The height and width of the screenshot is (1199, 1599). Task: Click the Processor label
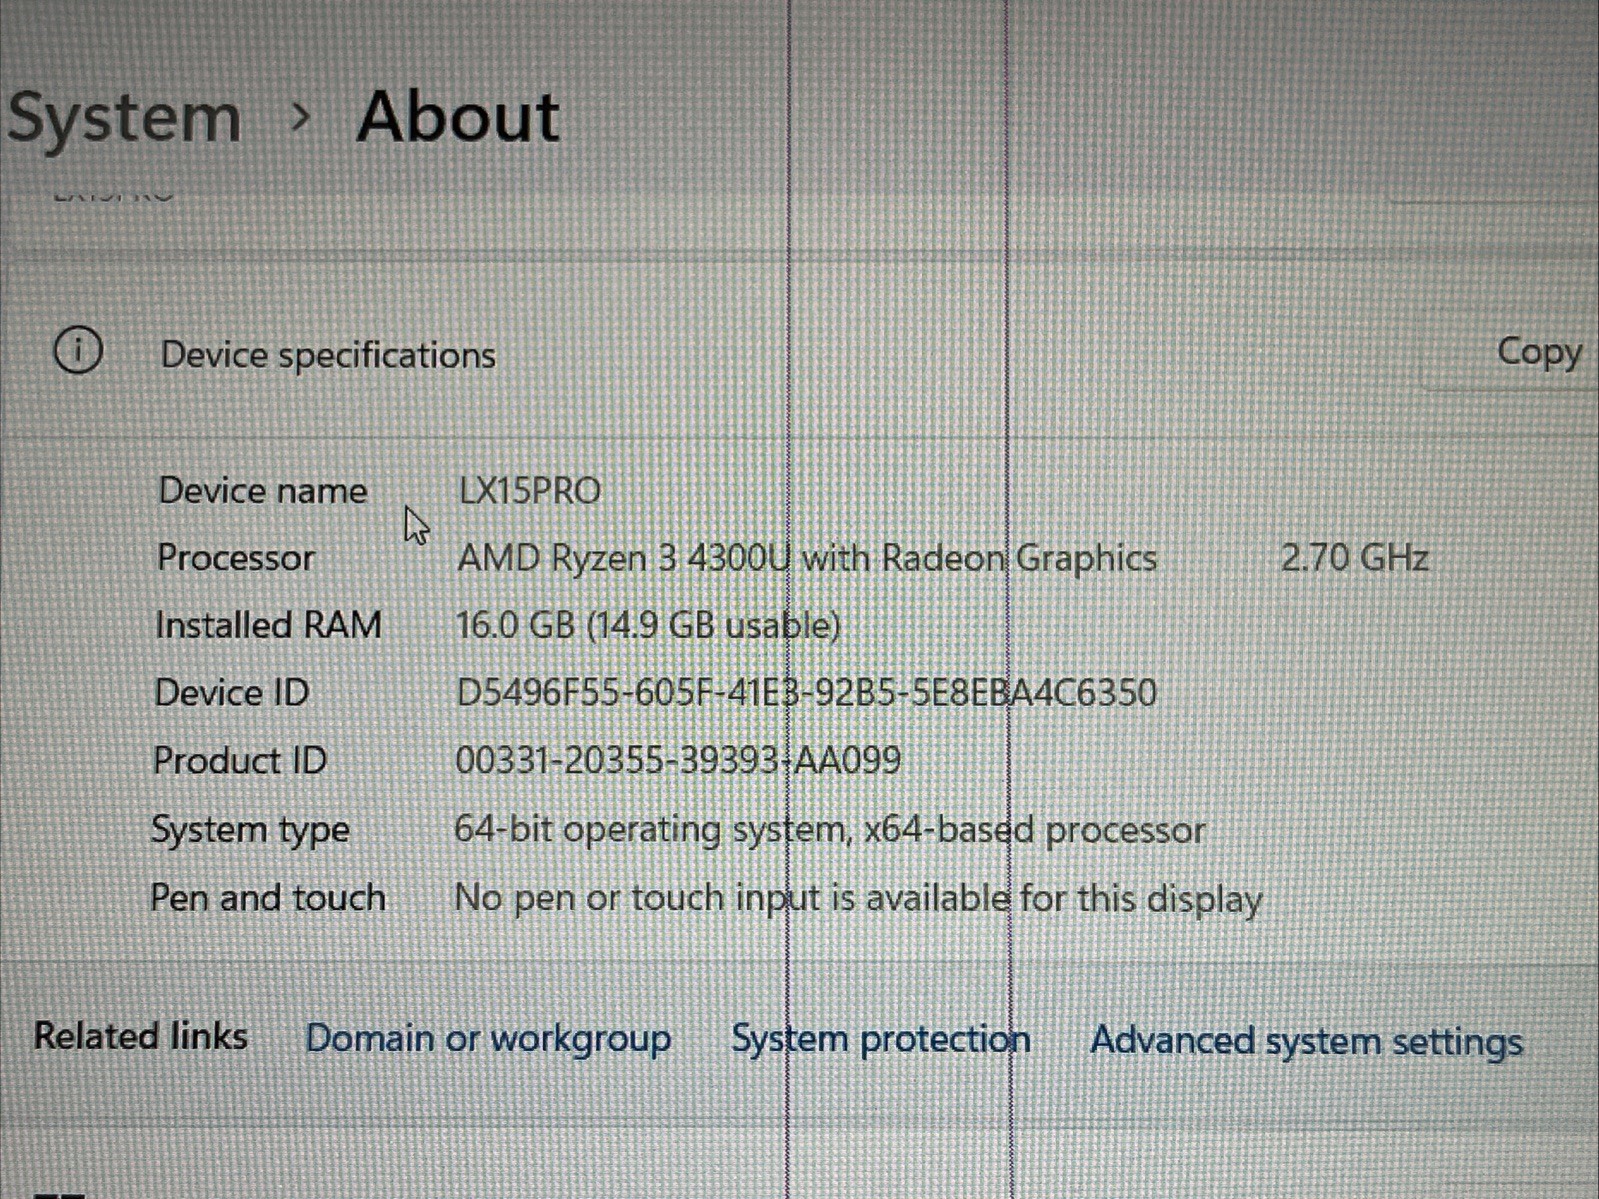(236, 558)
